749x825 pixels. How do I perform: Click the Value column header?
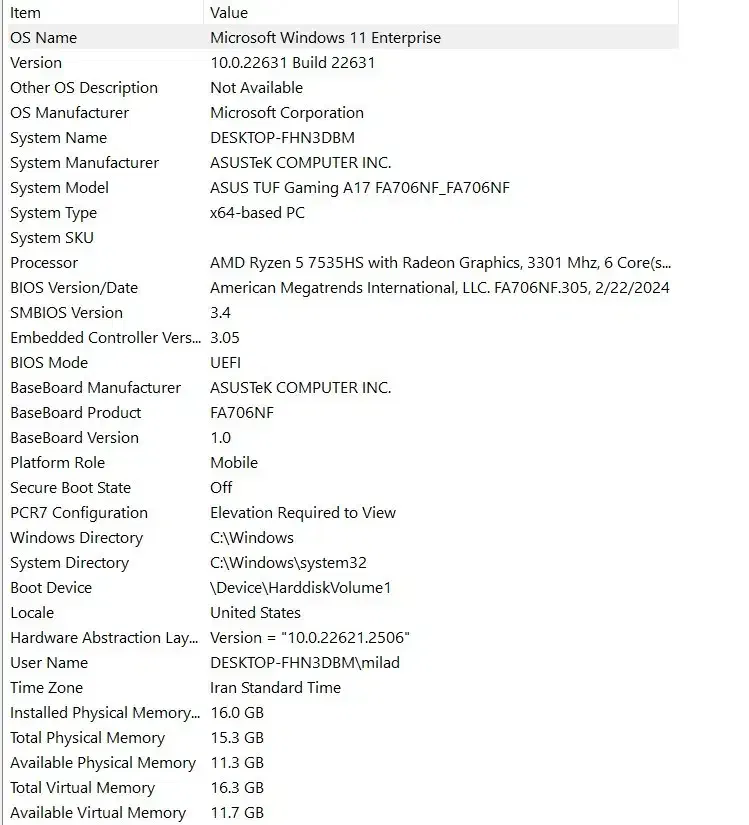pyautogui.click(x=229, y=12)
